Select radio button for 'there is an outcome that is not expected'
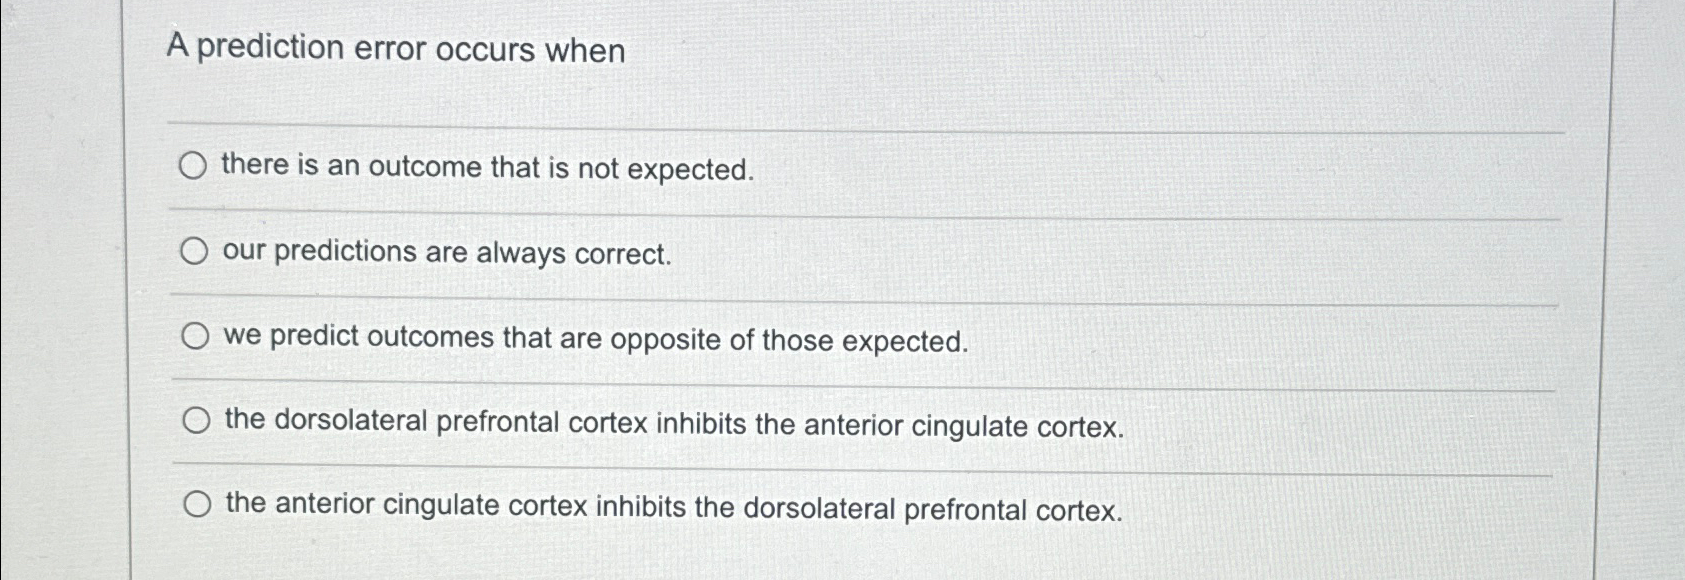The height and width of the screenshot is (580, 1685). (x=193, y=166)
